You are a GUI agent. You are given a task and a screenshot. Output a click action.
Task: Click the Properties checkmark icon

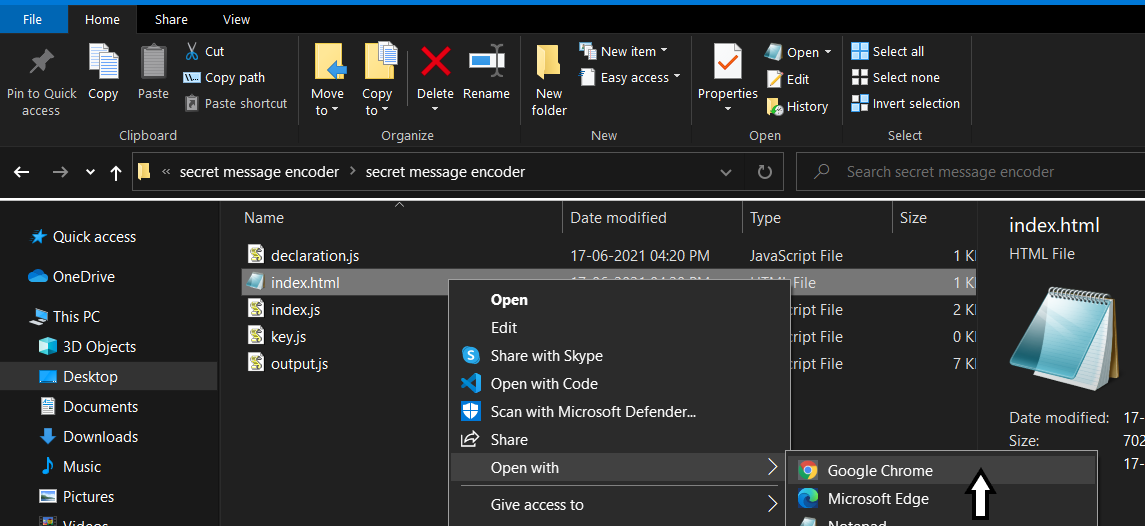(x=727, y=62)
